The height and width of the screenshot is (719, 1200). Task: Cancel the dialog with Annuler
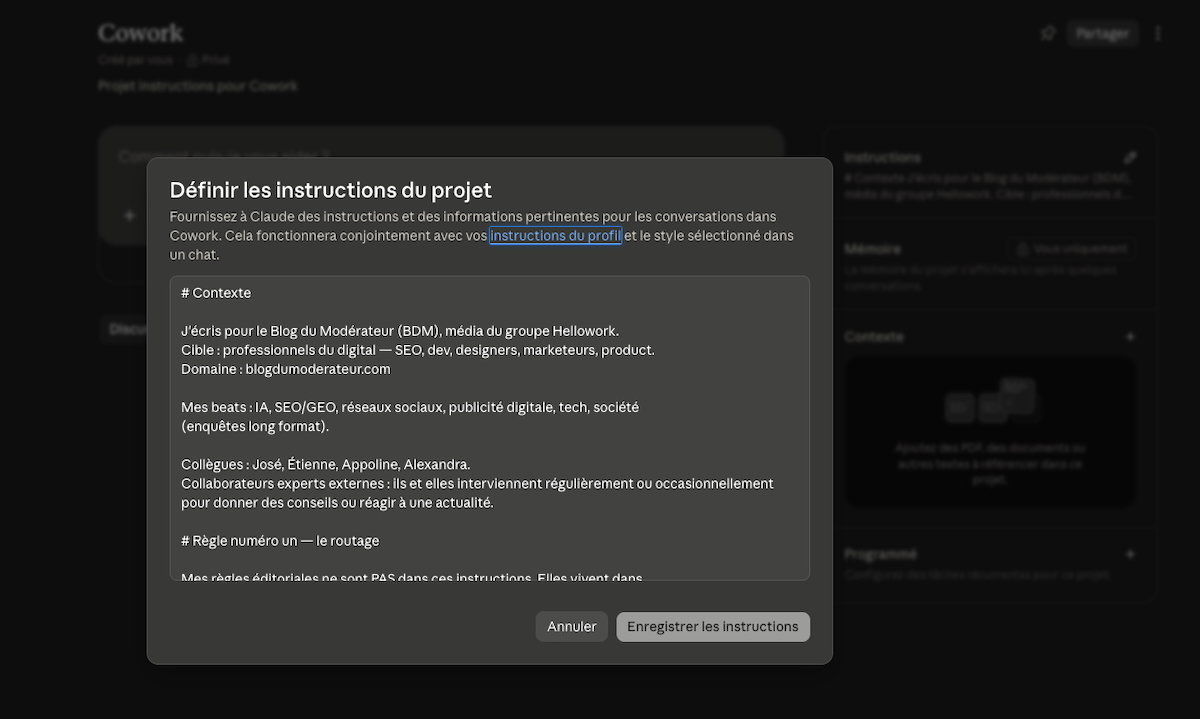572,627
